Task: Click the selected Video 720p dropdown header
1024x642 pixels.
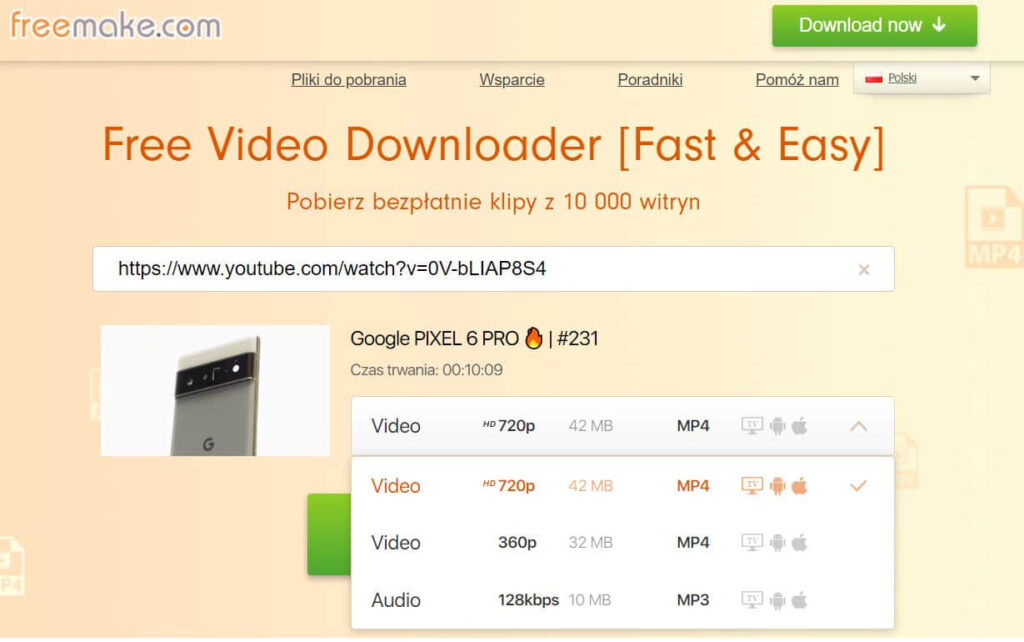Action: click(622, 426)
